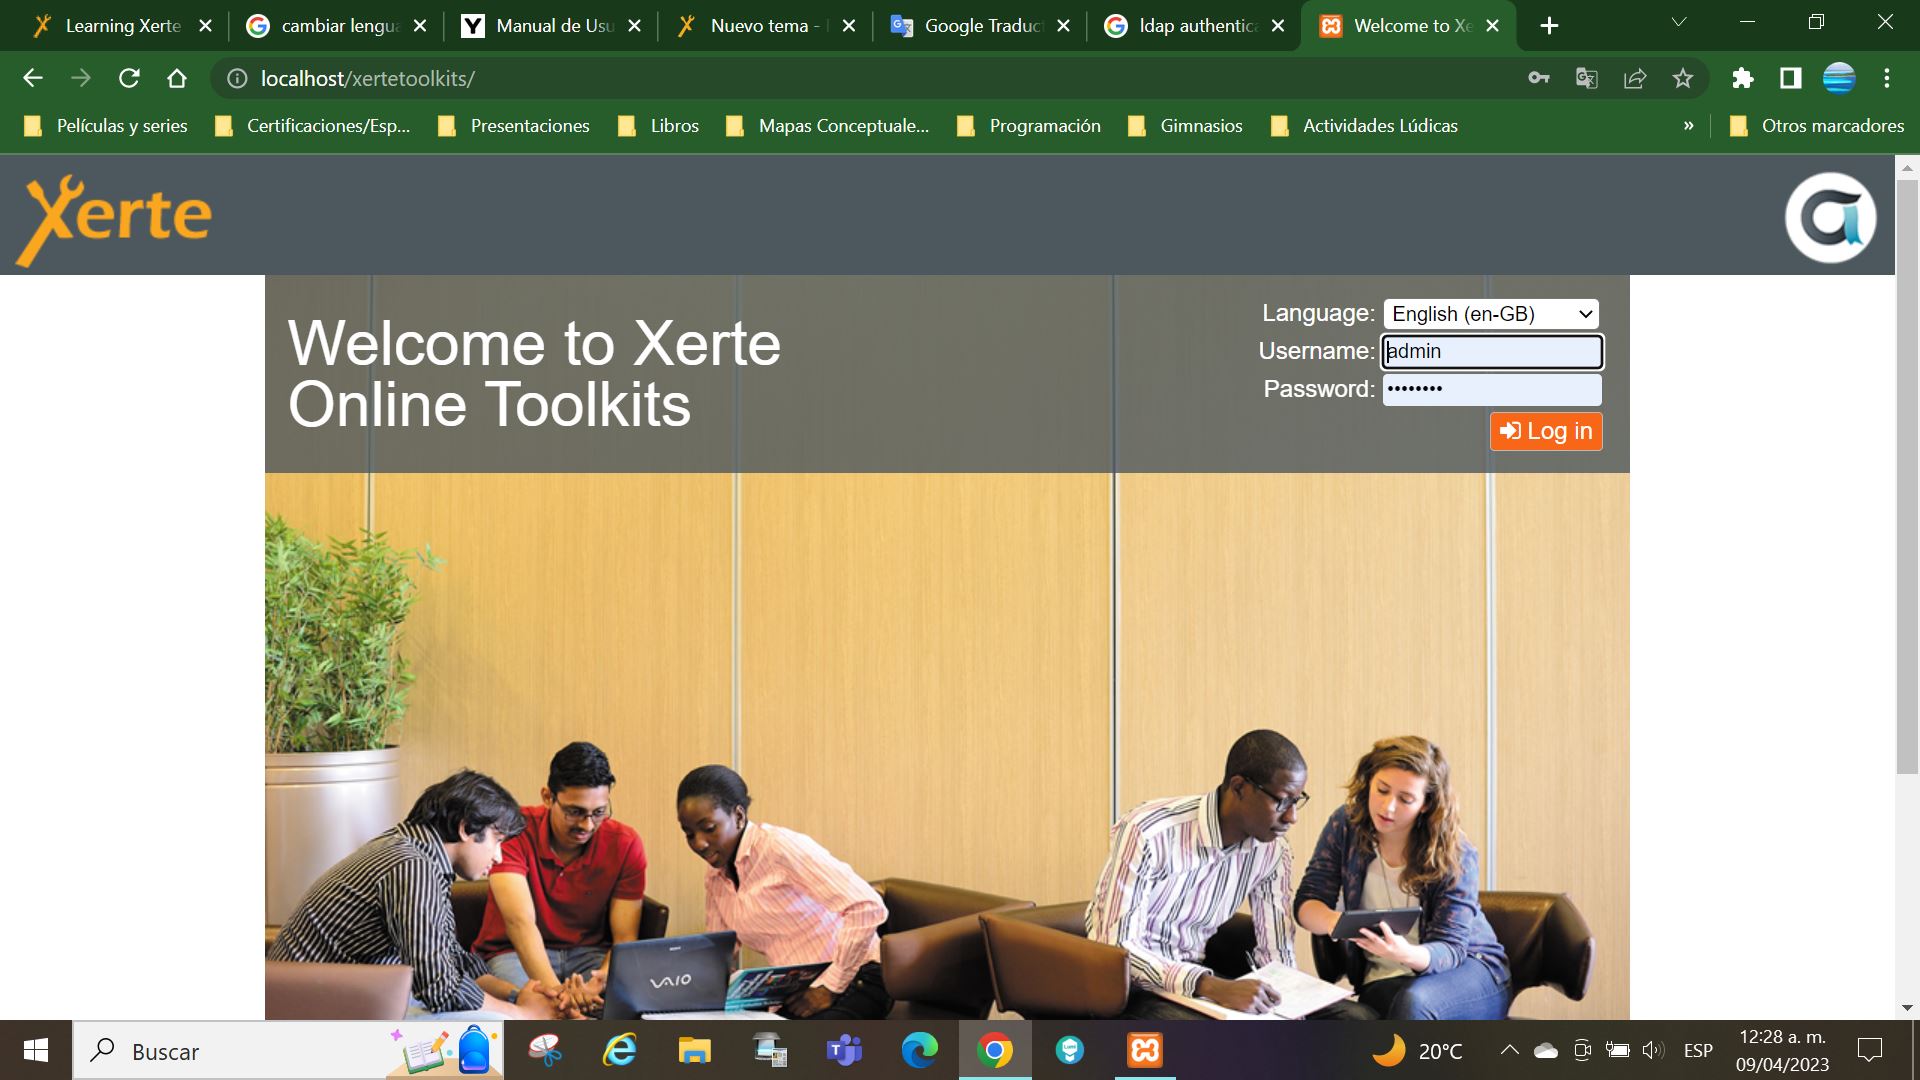Switch to the cambiar lengua tab

click(338, 26)
